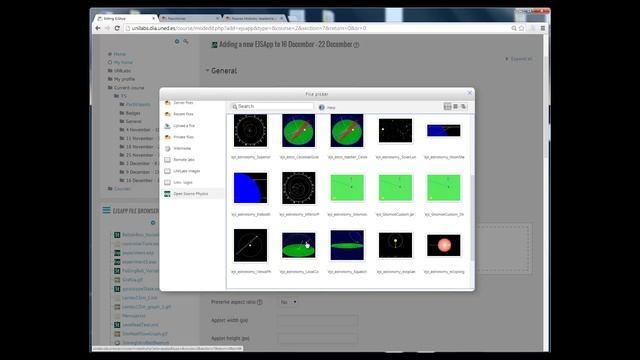Viewport: 640px width, 360px height.
Task: Open the Participants link in navigation
Action: 138,104
